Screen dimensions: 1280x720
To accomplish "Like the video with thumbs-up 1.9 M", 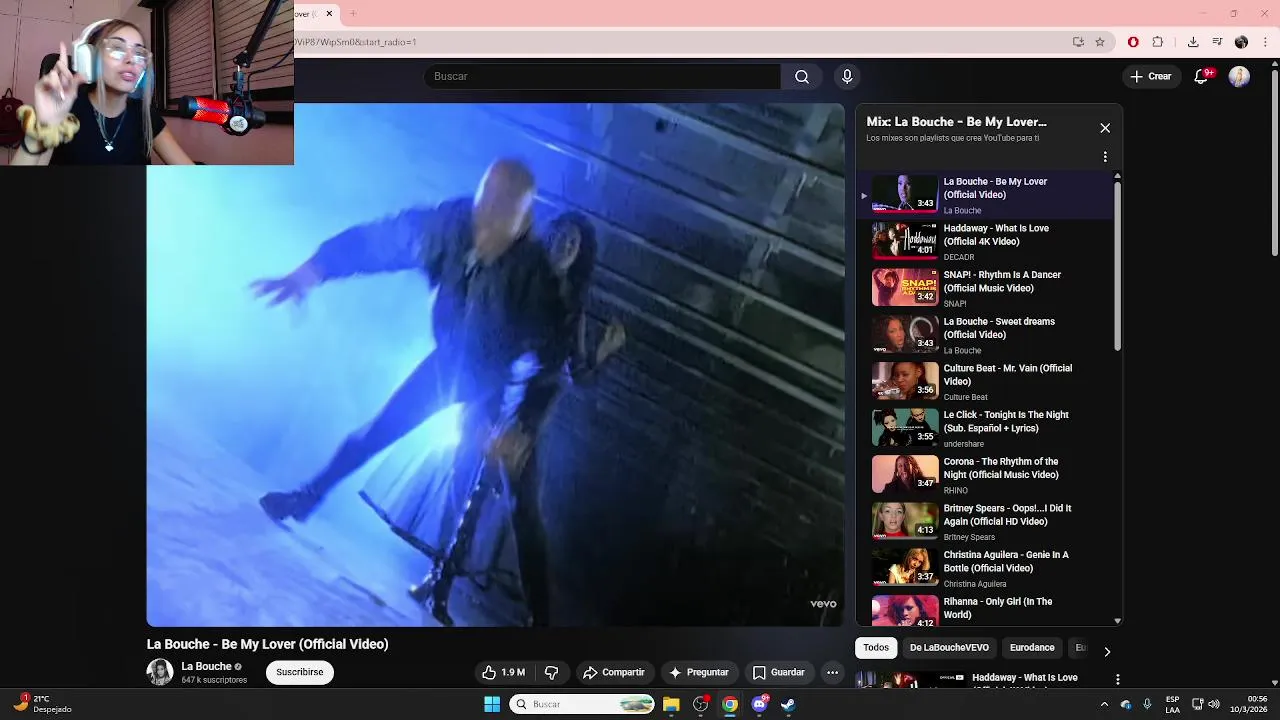I will 504,672.
